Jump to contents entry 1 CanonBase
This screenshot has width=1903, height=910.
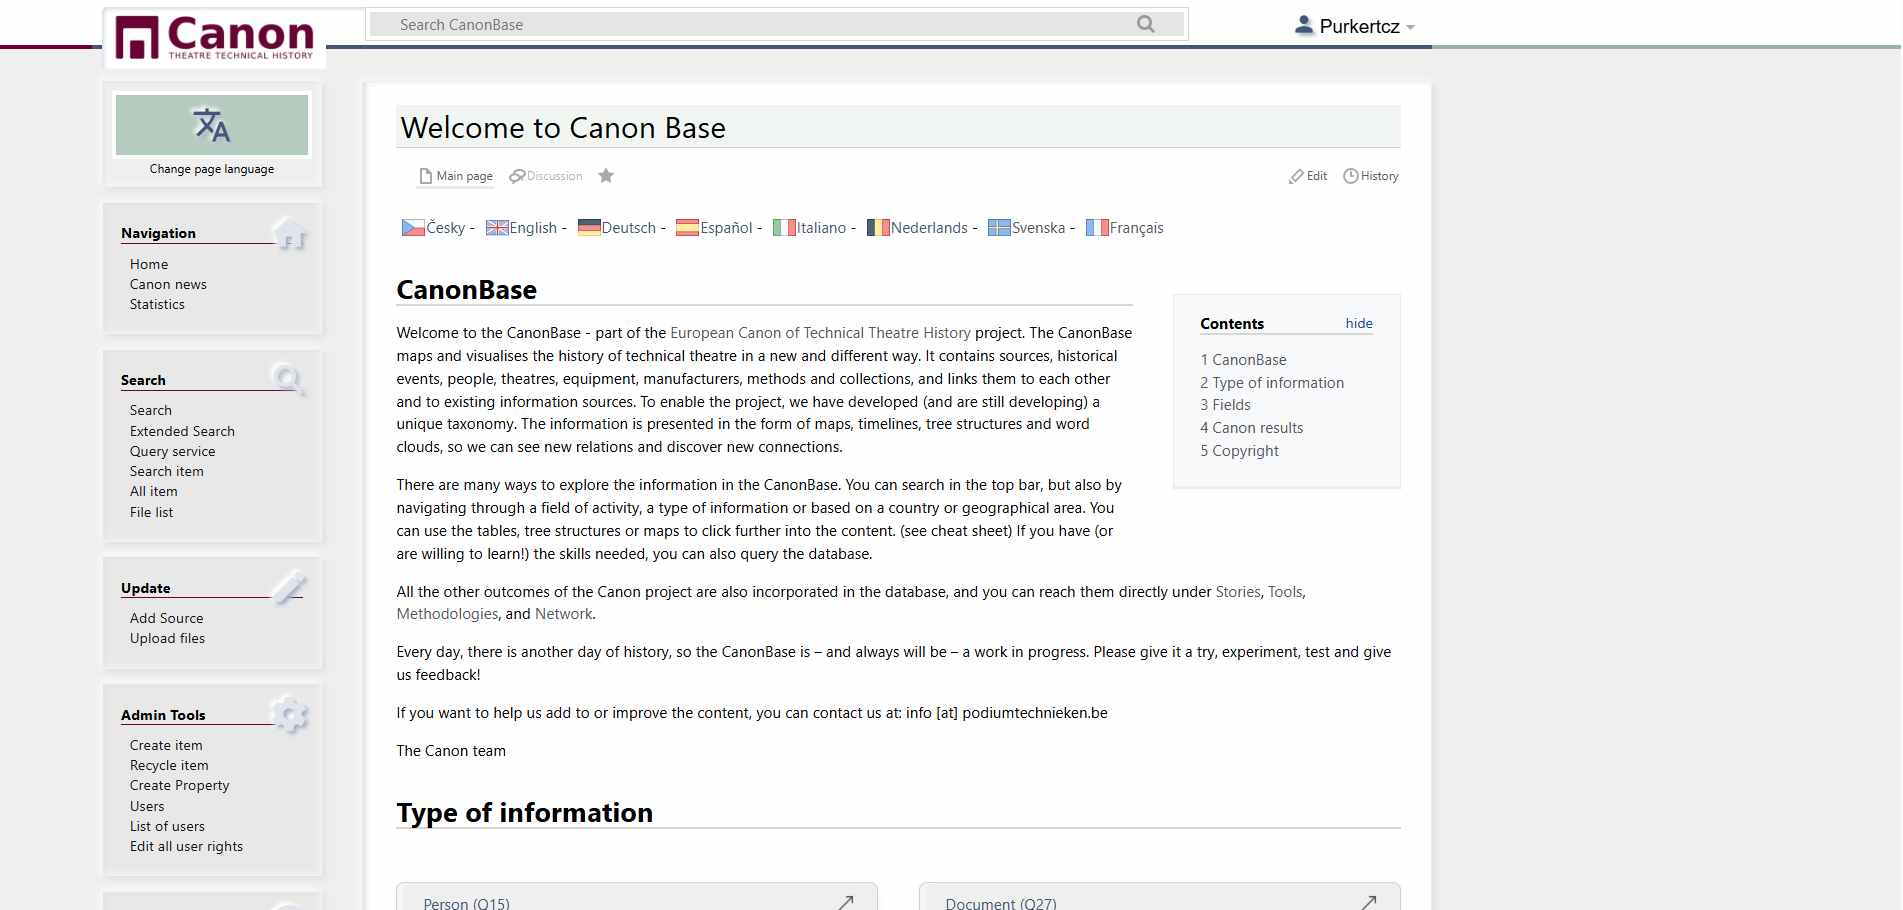1243,360
